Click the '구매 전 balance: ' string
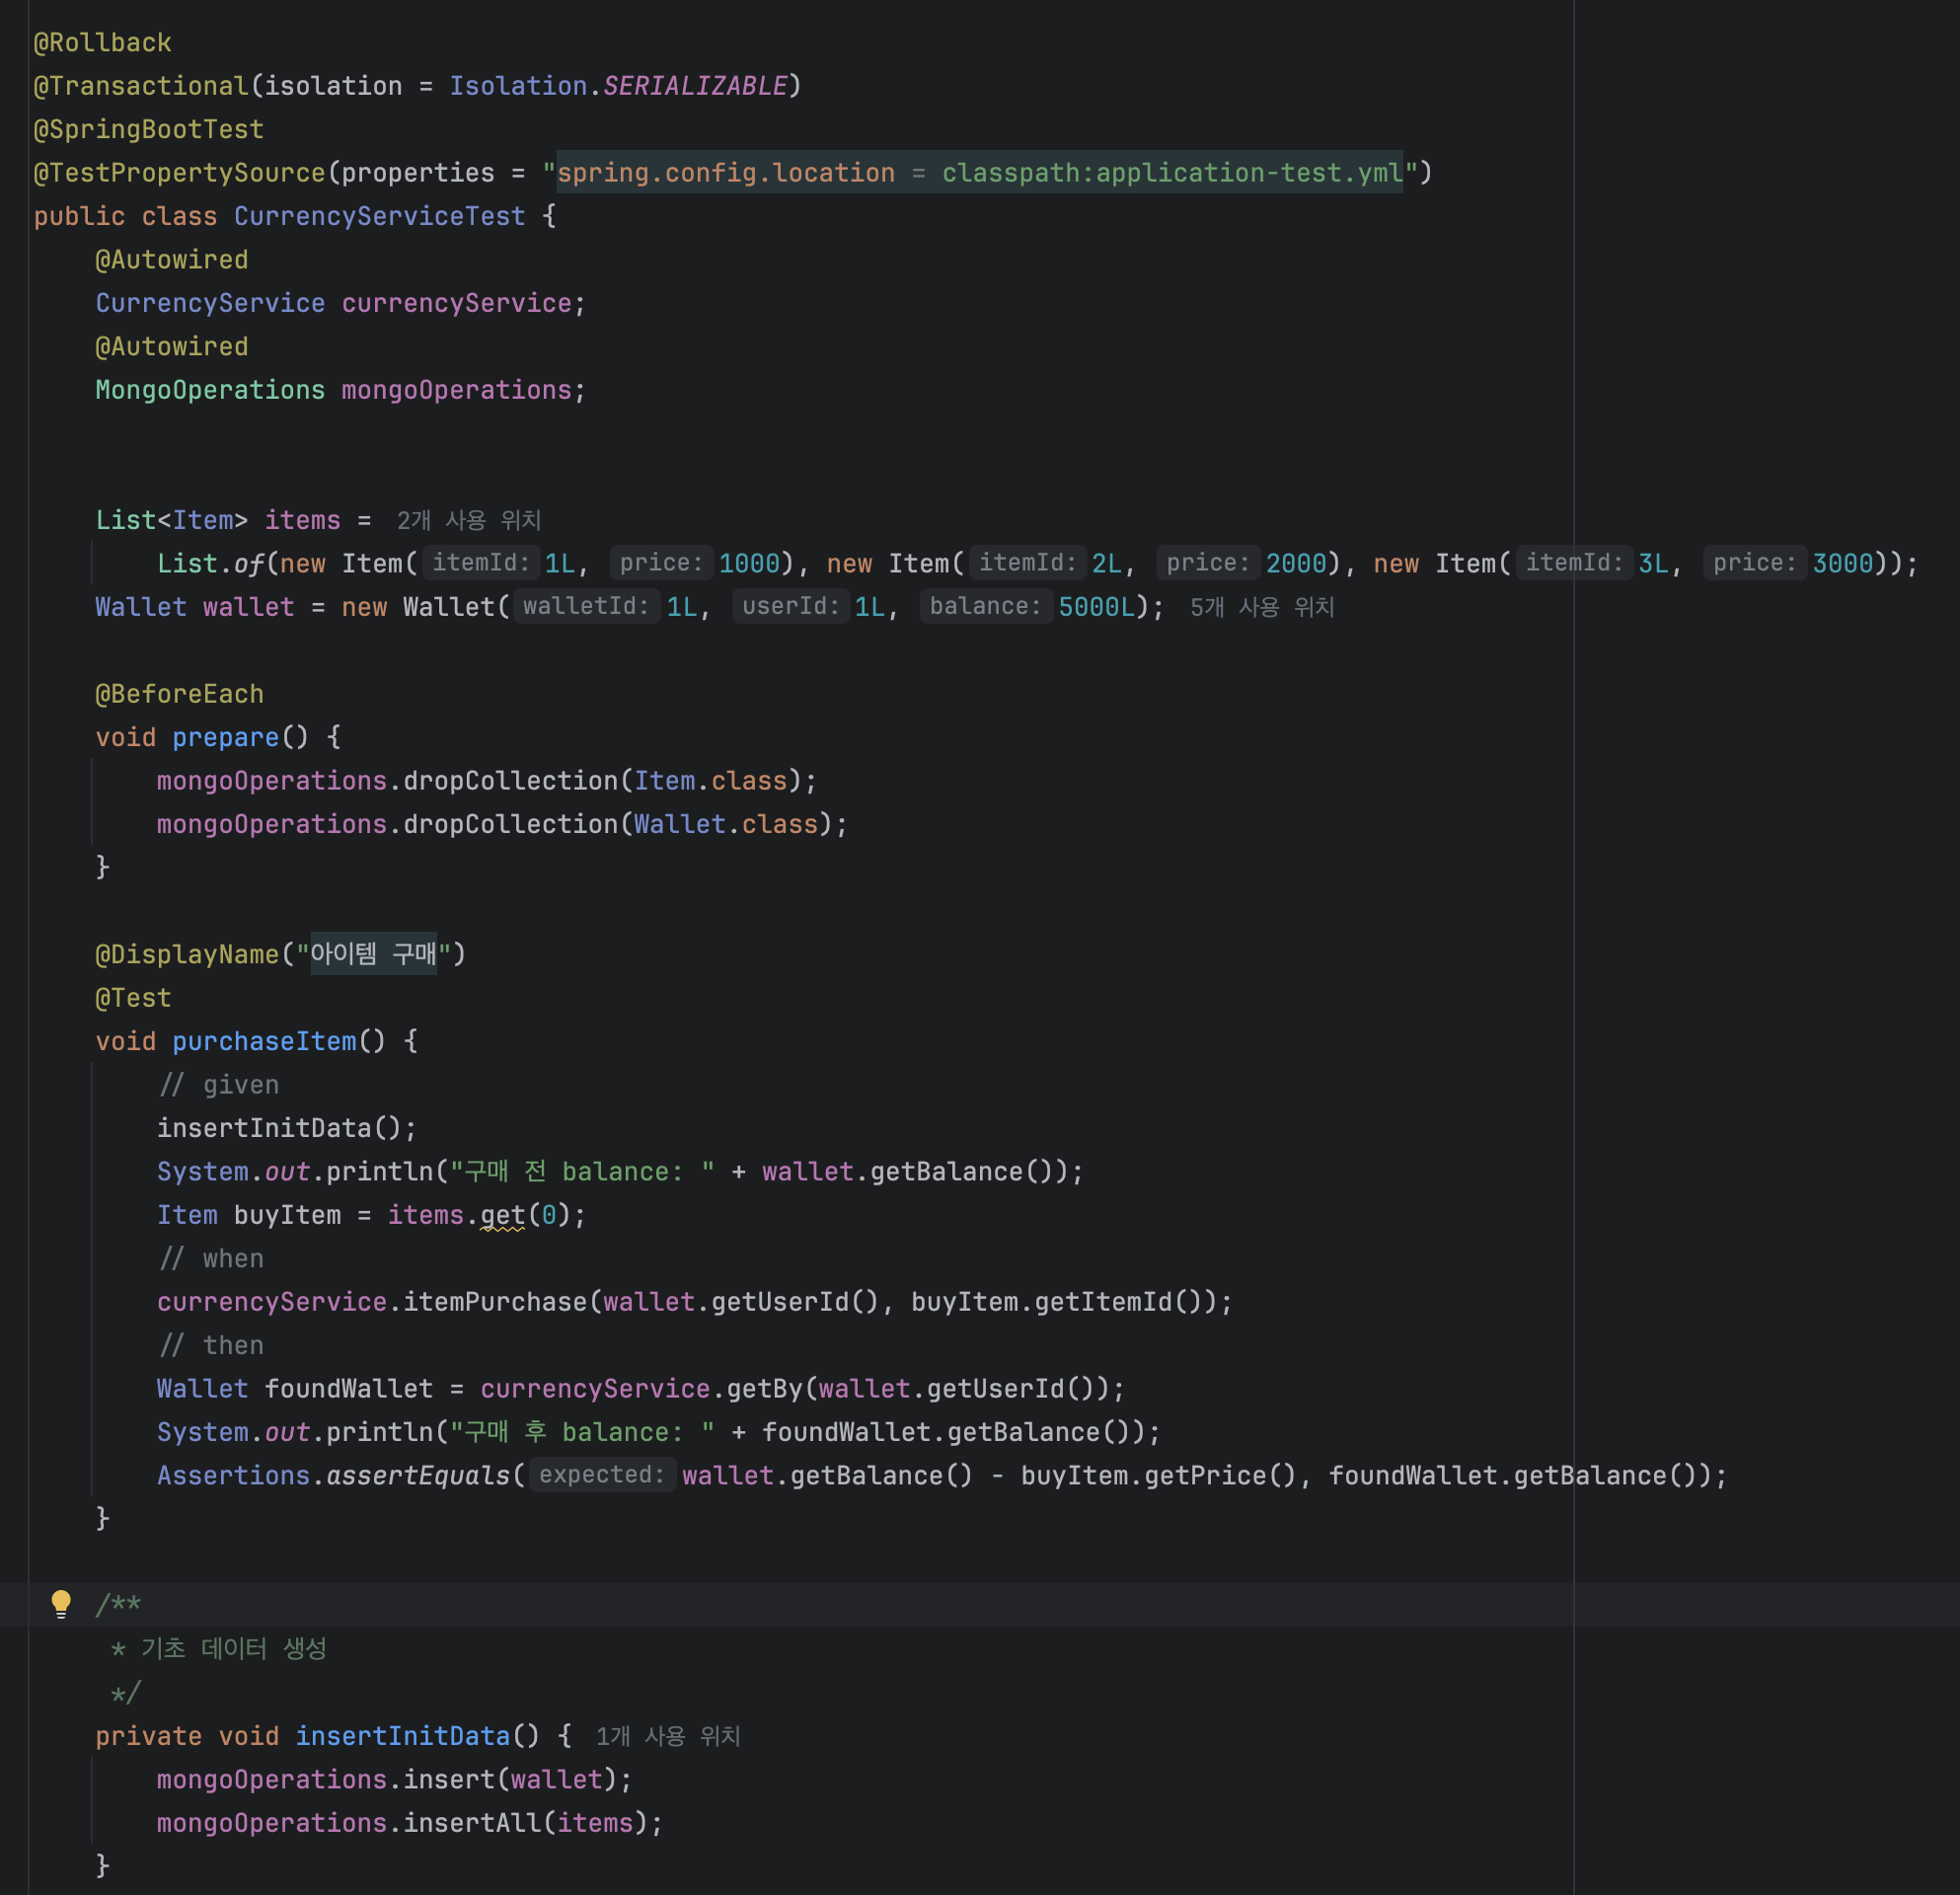Viewport: 1960px width, 1895px height. click(582, 1171)
